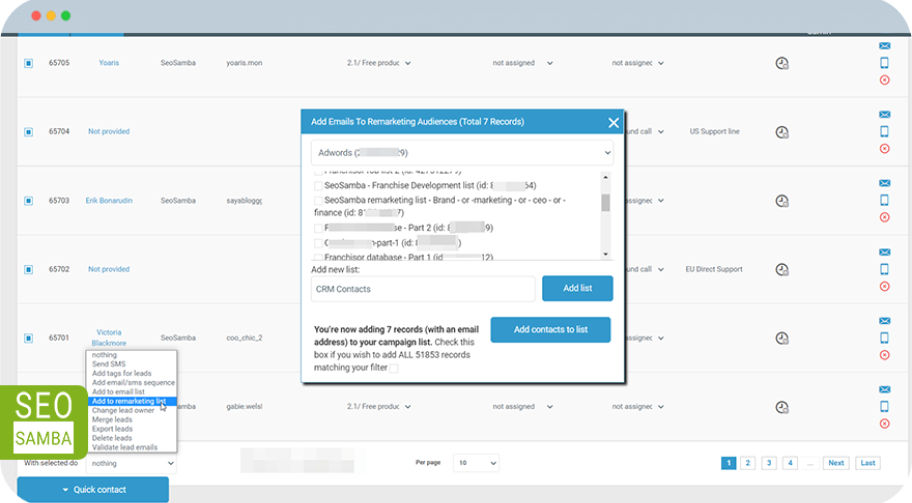
Task: Check the 'Part 2' audience list checkbox
Action: coord(318,228)
